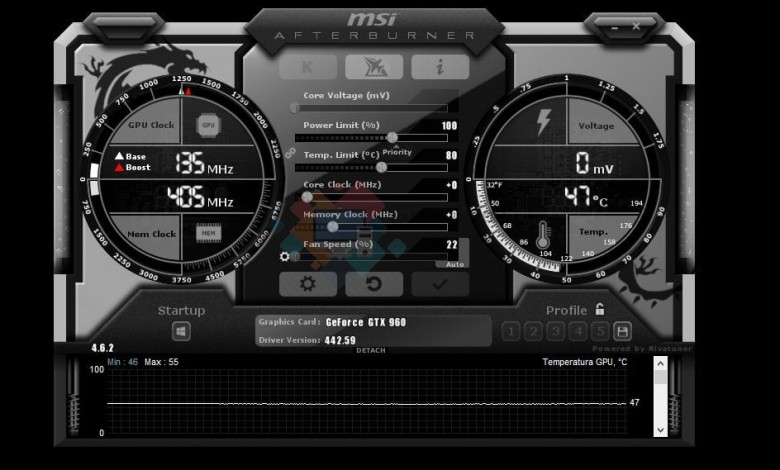Click the thermometer icon in temperature gauge
780x470 pixels.
(543, 235)
